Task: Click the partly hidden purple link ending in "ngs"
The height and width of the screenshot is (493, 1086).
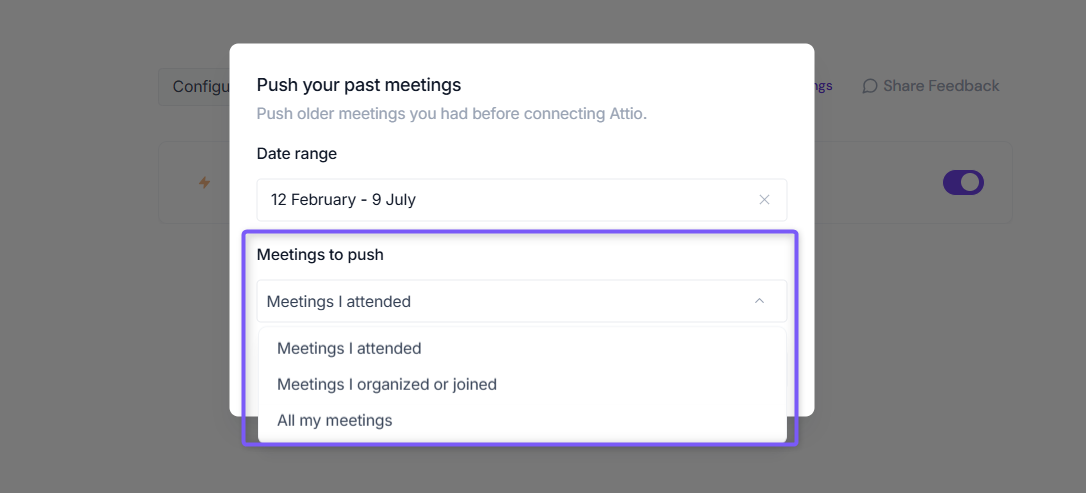Action: click(824, 86)
